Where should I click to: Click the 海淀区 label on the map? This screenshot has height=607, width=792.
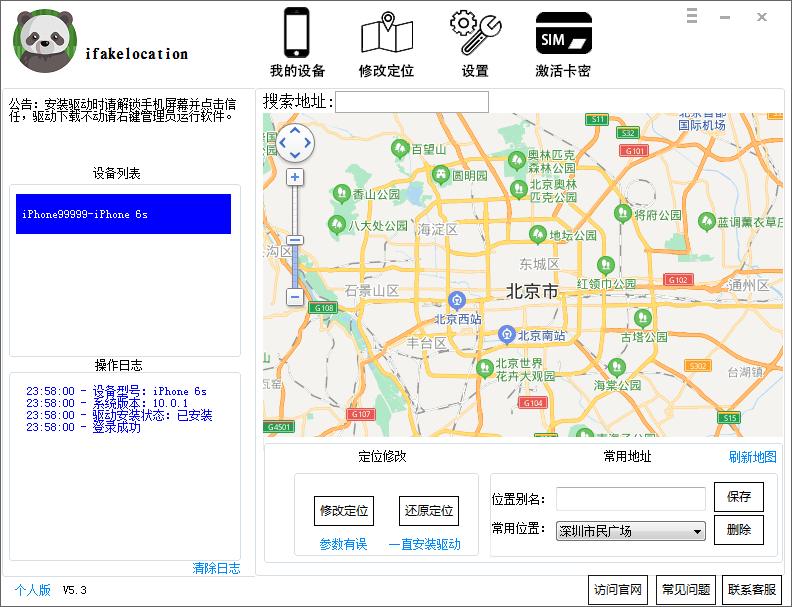pyautogui.click(x=437, y=230)
